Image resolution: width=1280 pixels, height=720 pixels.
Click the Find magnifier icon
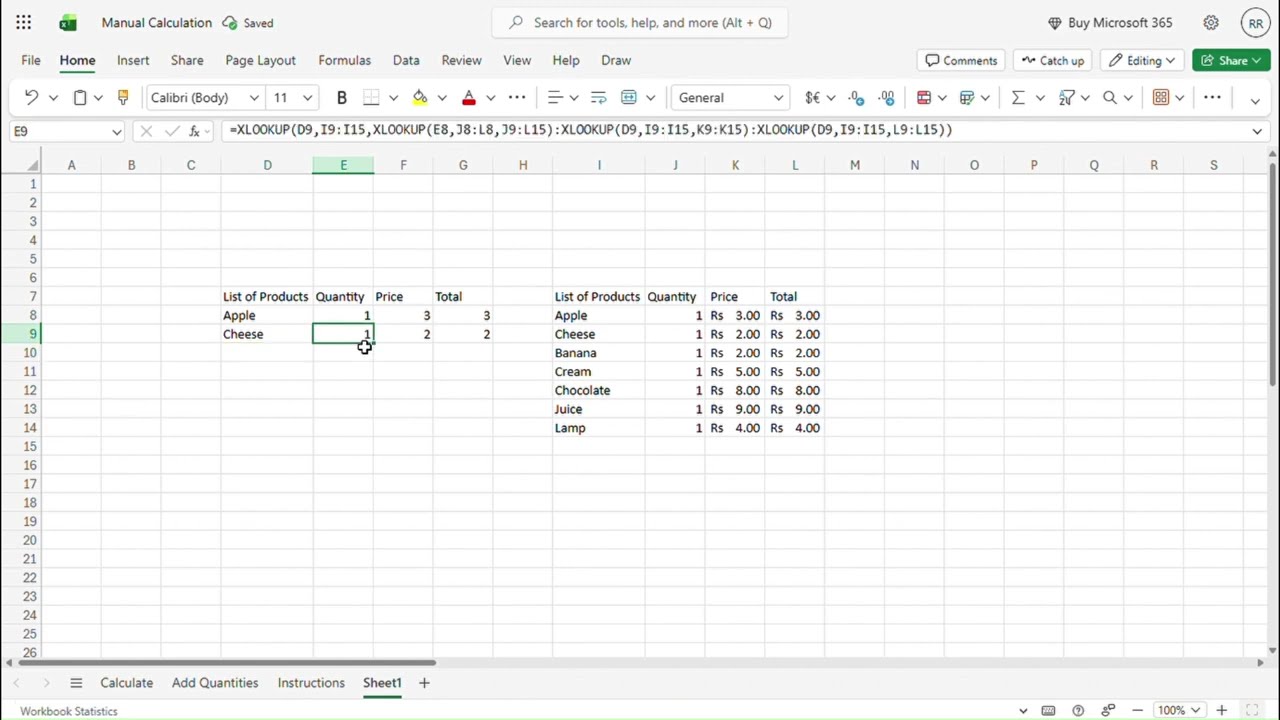tap(1110, 97)
